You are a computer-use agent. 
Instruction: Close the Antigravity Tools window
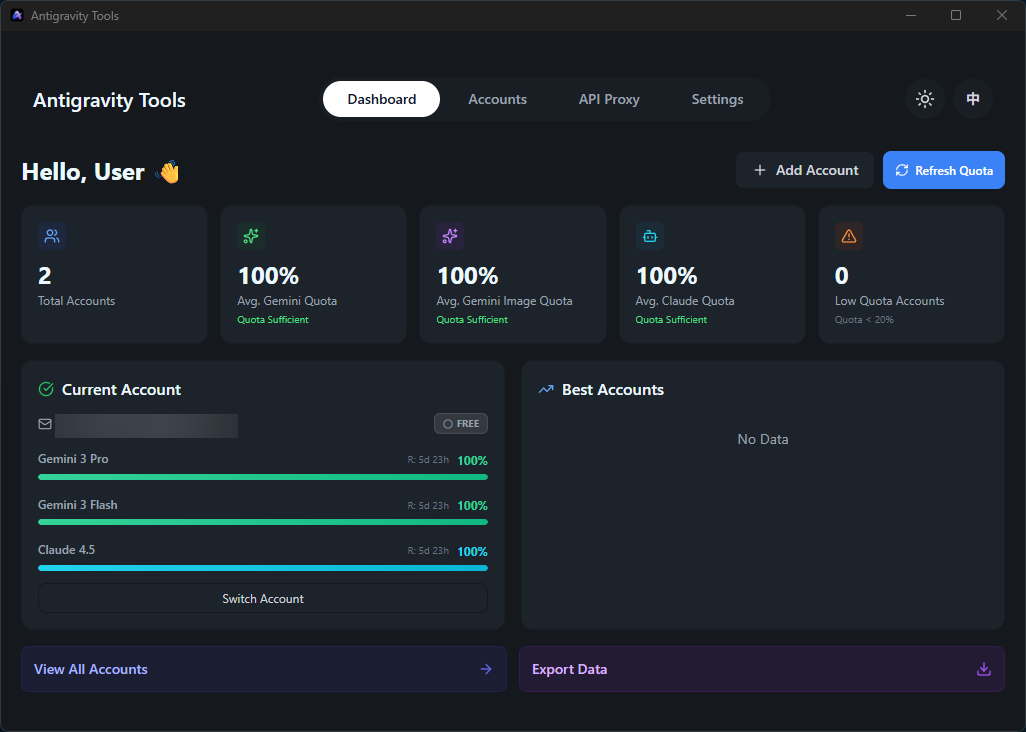(x=1002, y=15)
